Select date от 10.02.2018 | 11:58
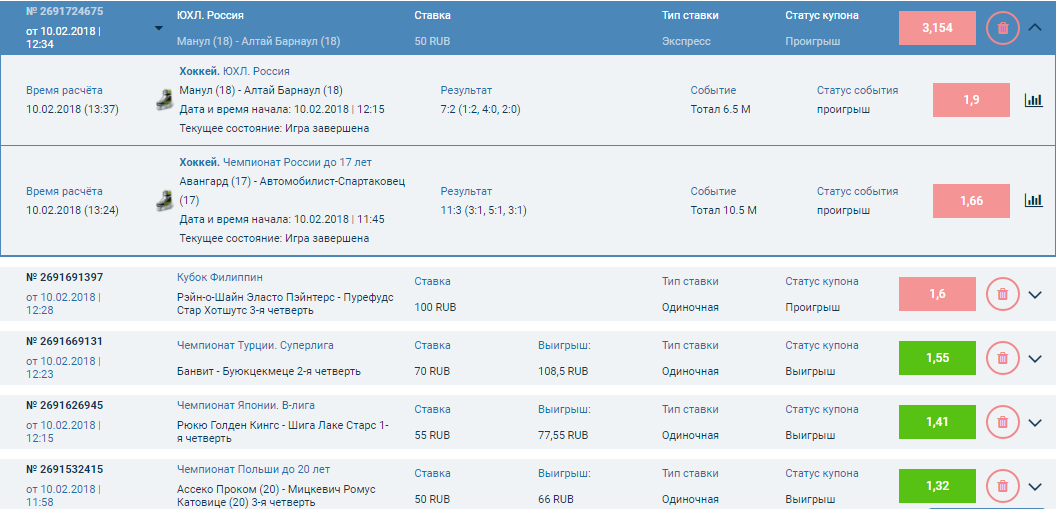Screen dimensions: 1063x509 pos(63,496)
